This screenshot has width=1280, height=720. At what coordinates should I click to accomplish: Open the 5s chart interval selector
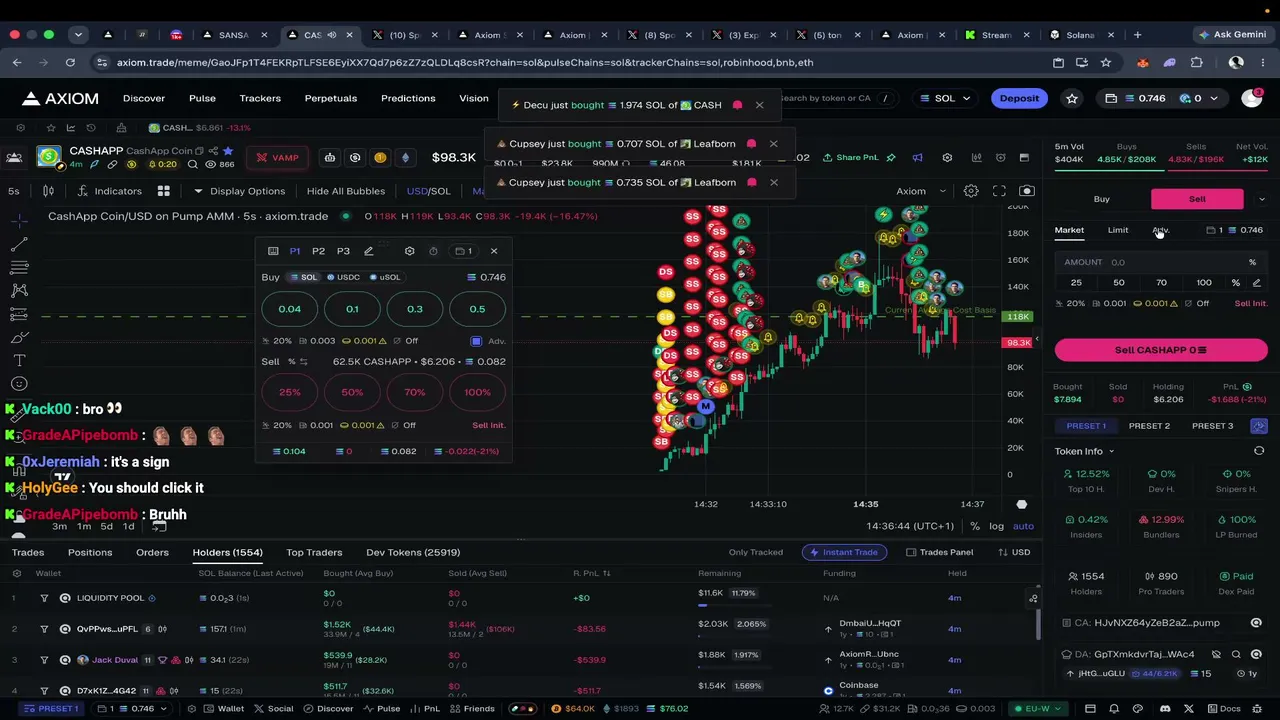click(x=14, y=191)
